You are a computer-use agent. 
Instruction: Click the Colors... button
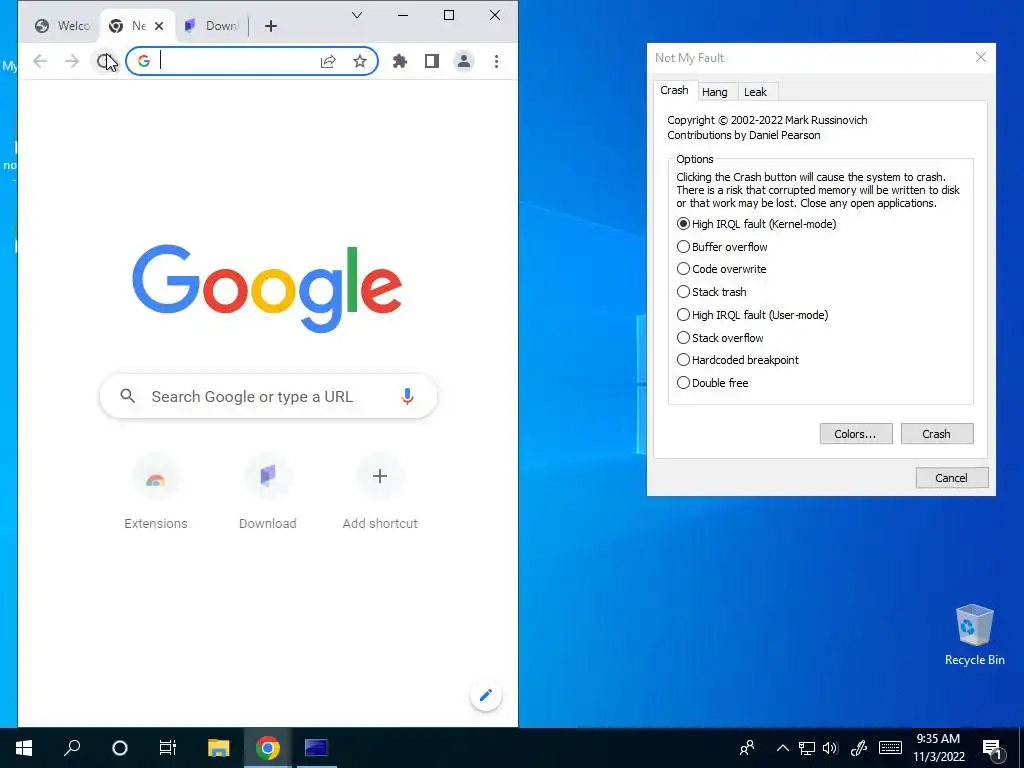856,434
